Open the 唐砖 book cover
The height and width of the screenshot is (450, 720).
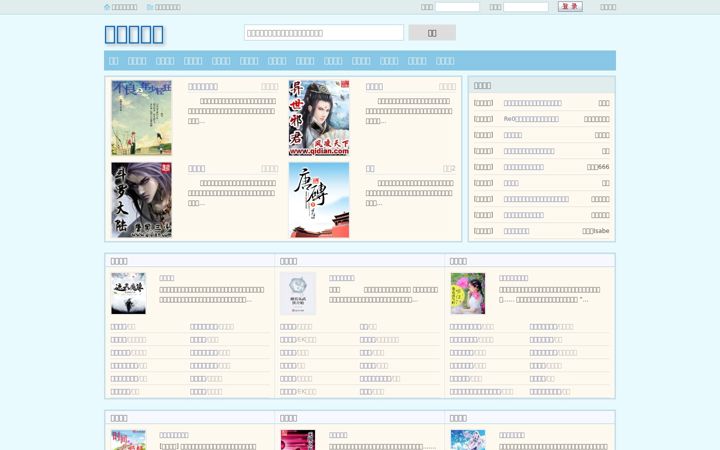pyautogui.click(x=319, y=200)
